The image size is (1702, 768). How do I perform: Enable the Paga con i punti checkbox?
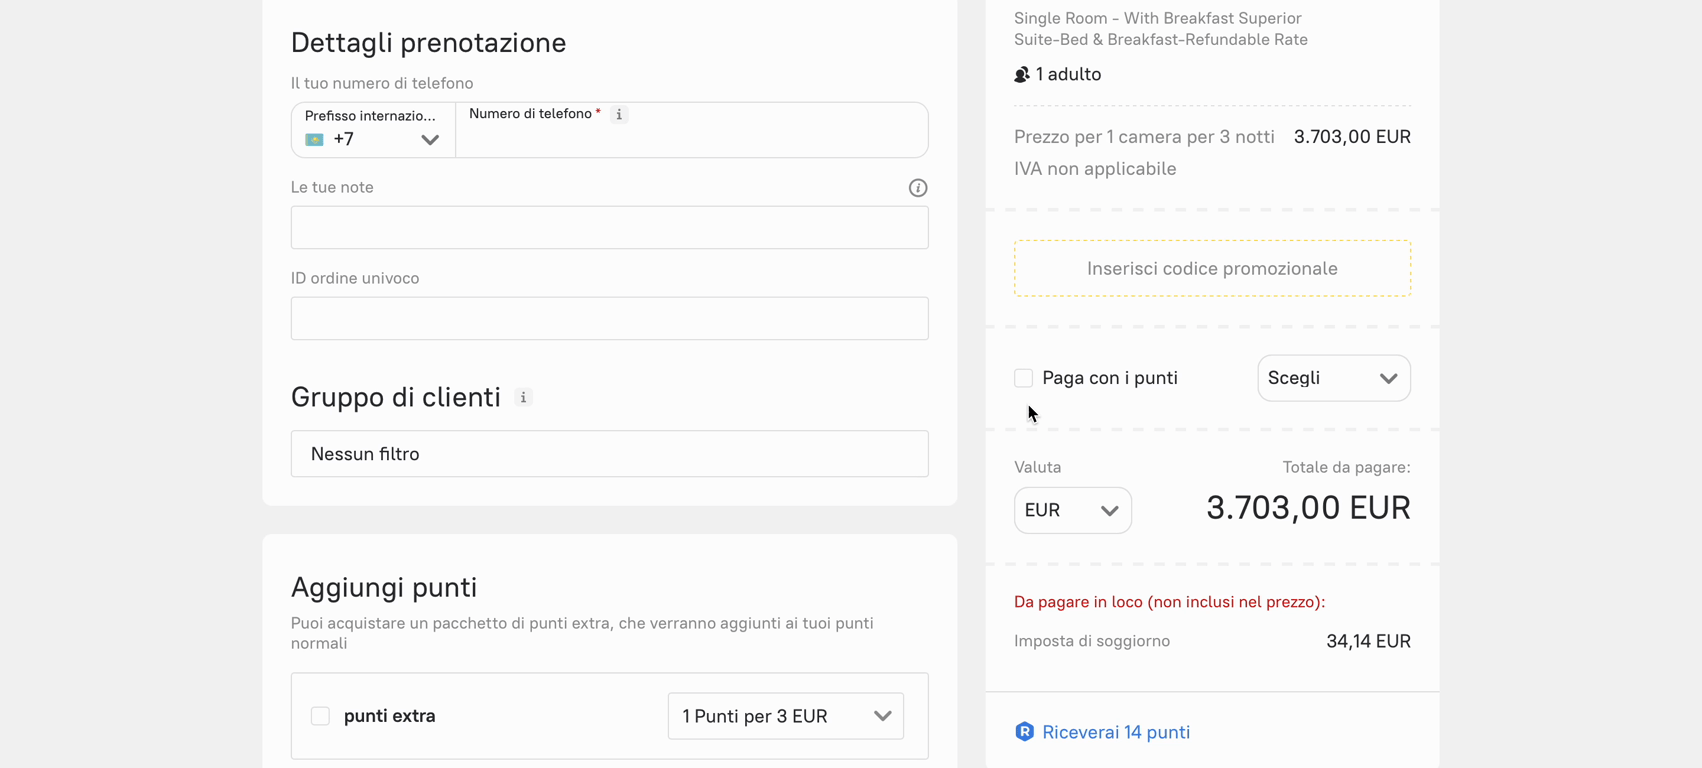tap(1023, 378)
